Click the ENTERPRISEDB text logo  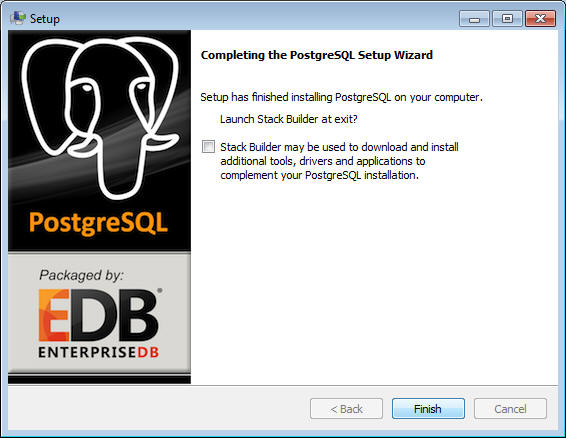click(99, 352)
